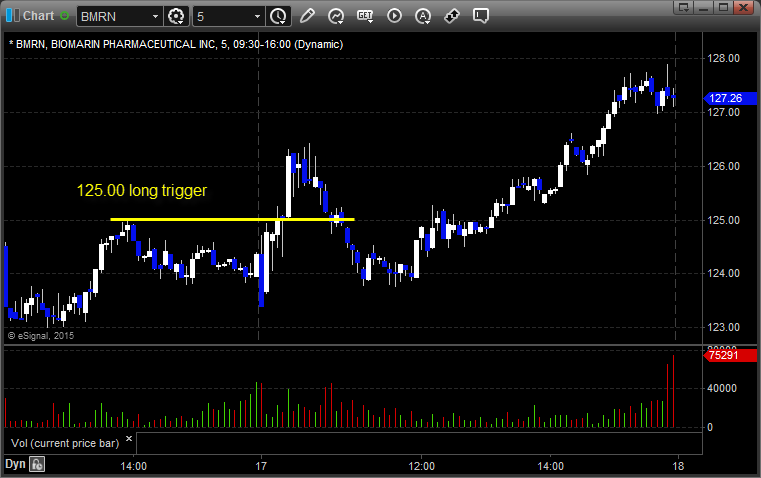The image size is (761, 478).
Task: Open the studies chart-line menu icon
Action: click(335, 16)
